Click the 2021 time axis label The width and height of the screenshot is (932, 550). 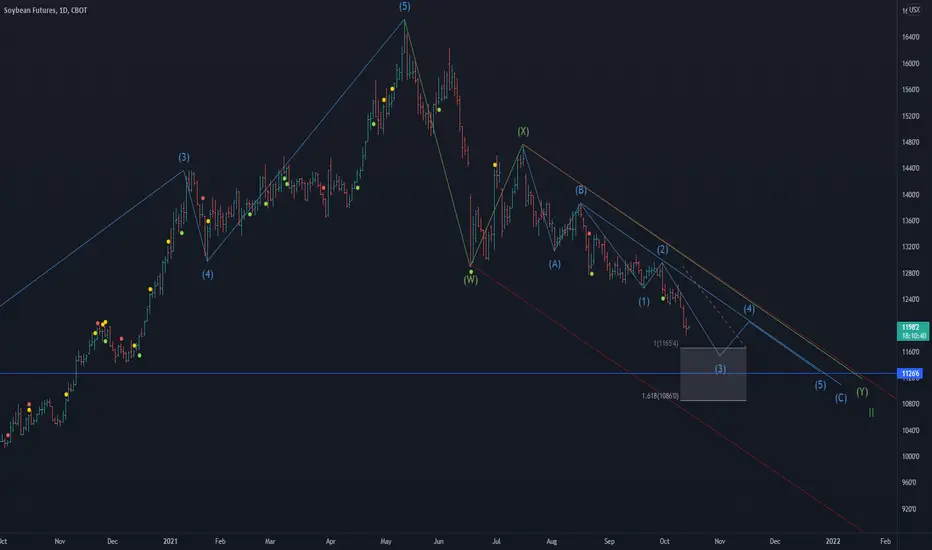point(170,541)
